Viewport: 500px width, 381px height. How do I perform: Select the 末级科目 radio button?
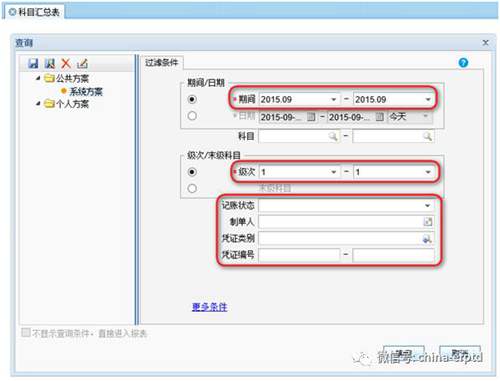[x=192, y=188]
